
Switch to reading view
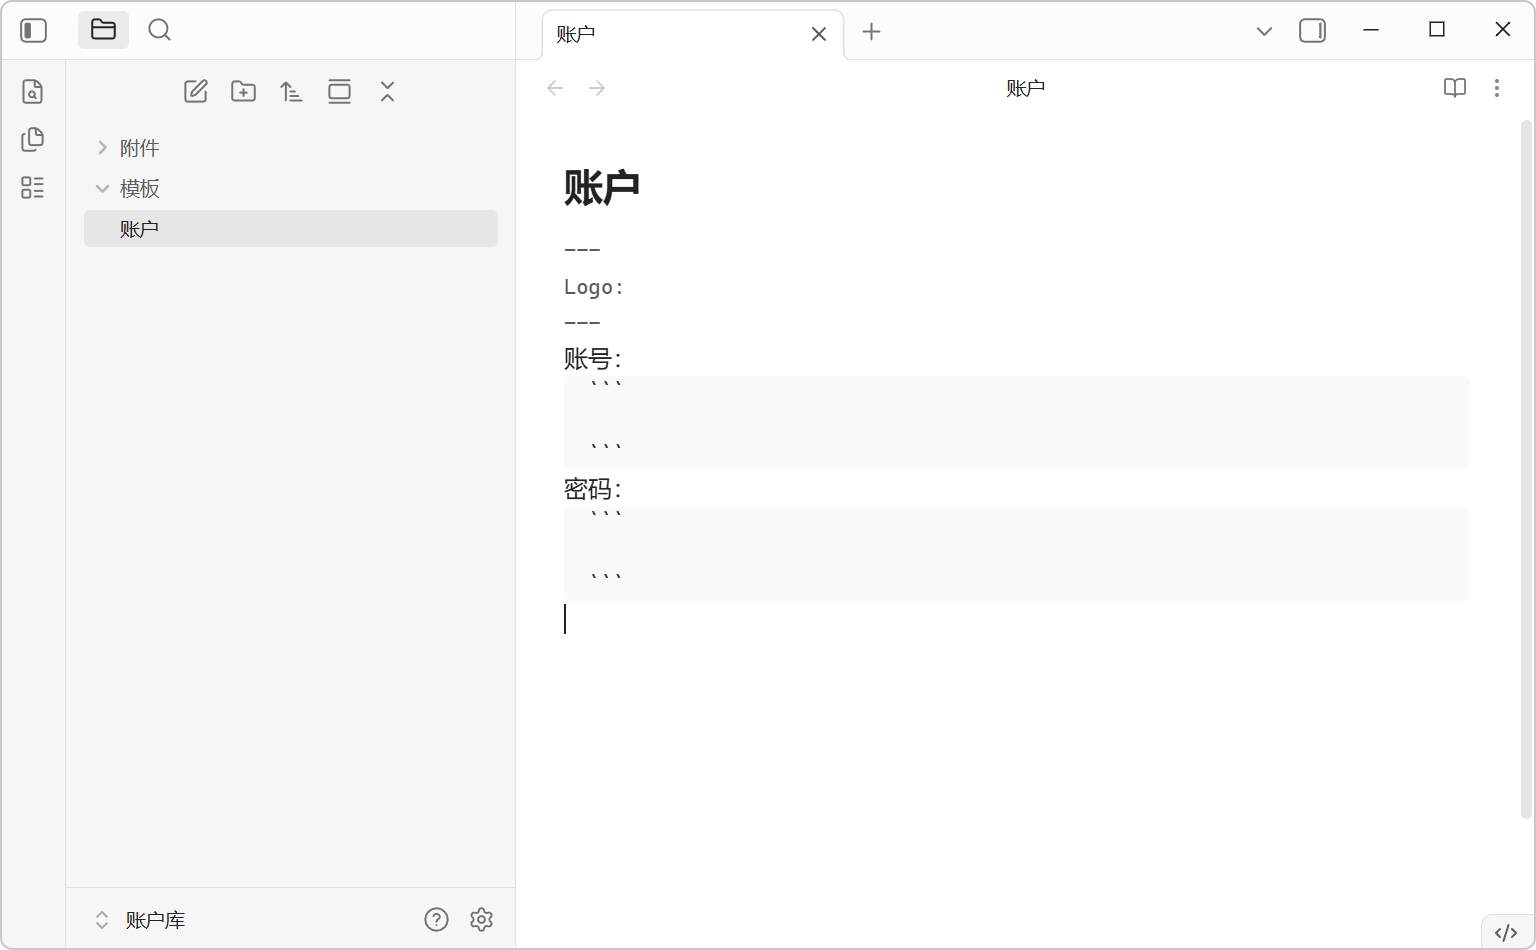[1454, 88]
